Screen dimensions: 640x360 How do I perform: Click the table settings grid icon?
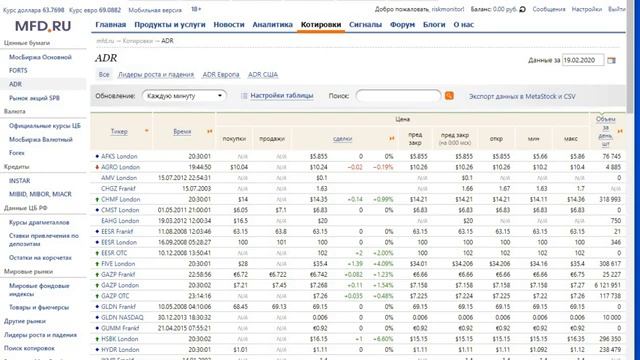(244, 96)
